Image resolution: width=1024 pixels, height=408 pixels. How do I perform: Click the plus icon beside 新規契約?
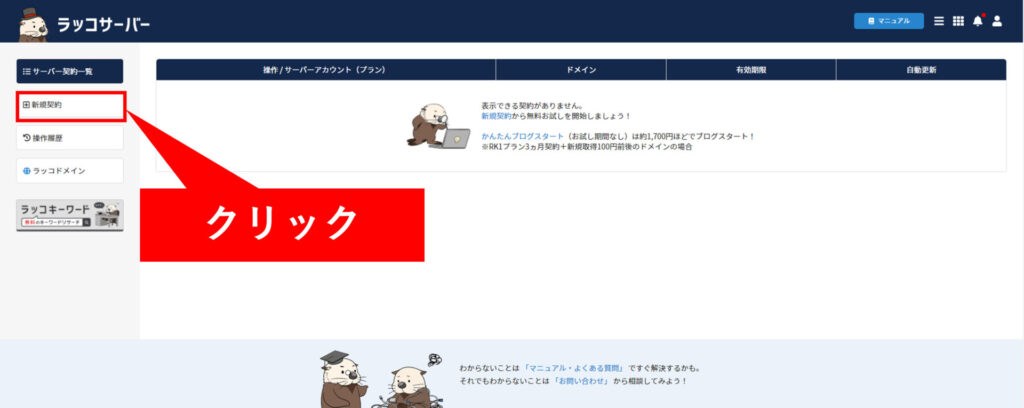tap(26, 104)
